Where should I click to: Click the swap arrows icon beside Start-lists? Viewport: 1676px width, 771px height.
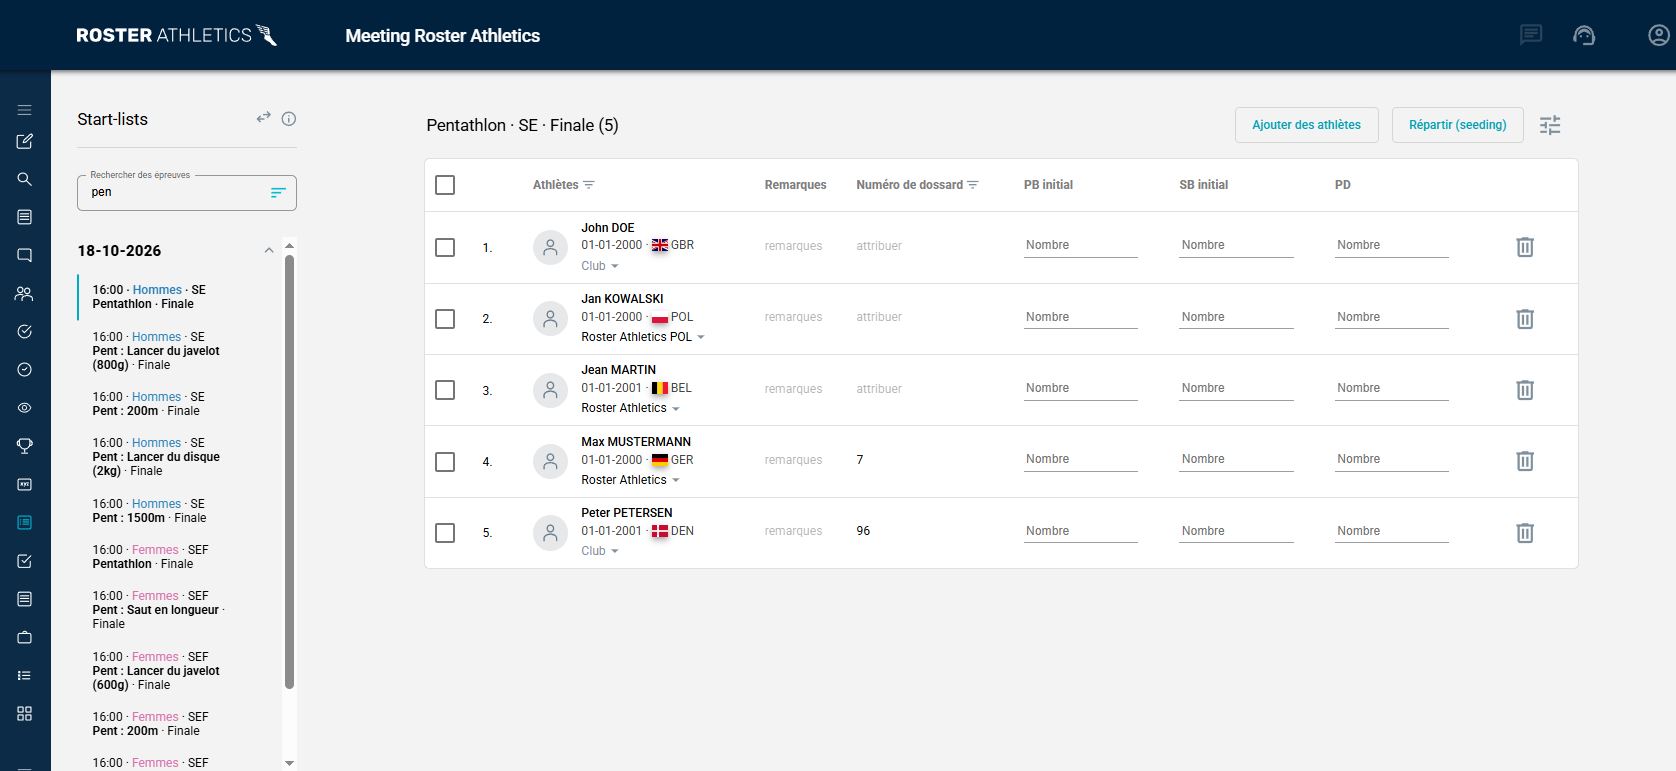click(x=264, y=118)
